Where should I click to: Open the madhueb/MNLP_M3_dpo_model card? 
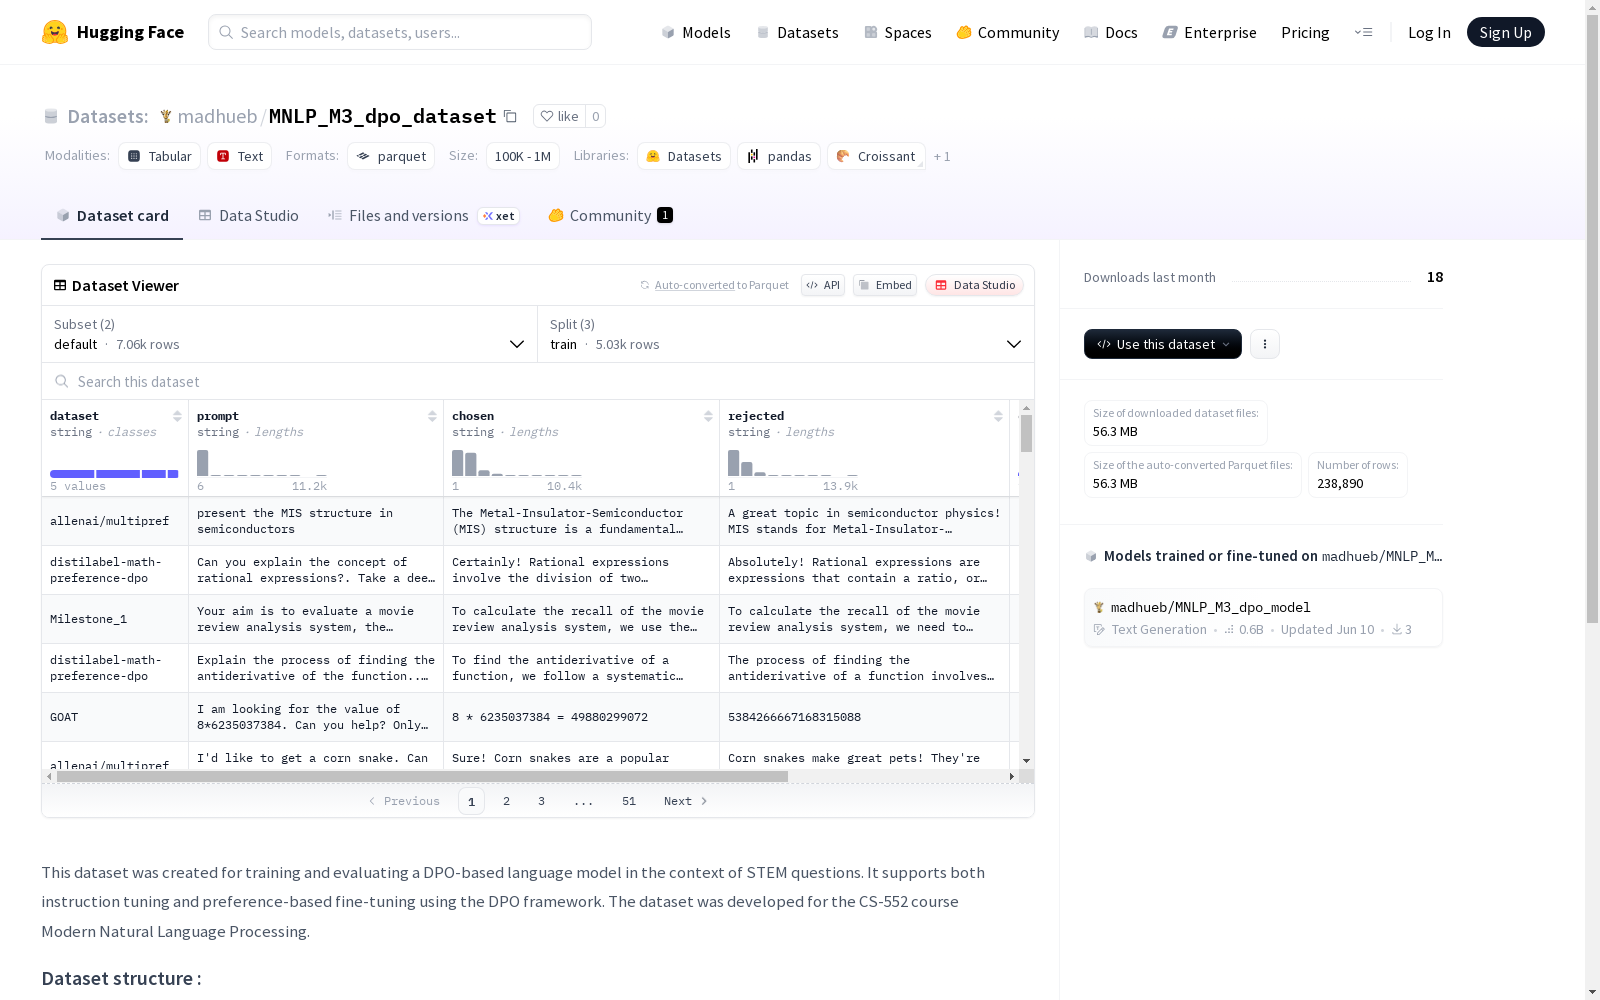click(1263, 618)
